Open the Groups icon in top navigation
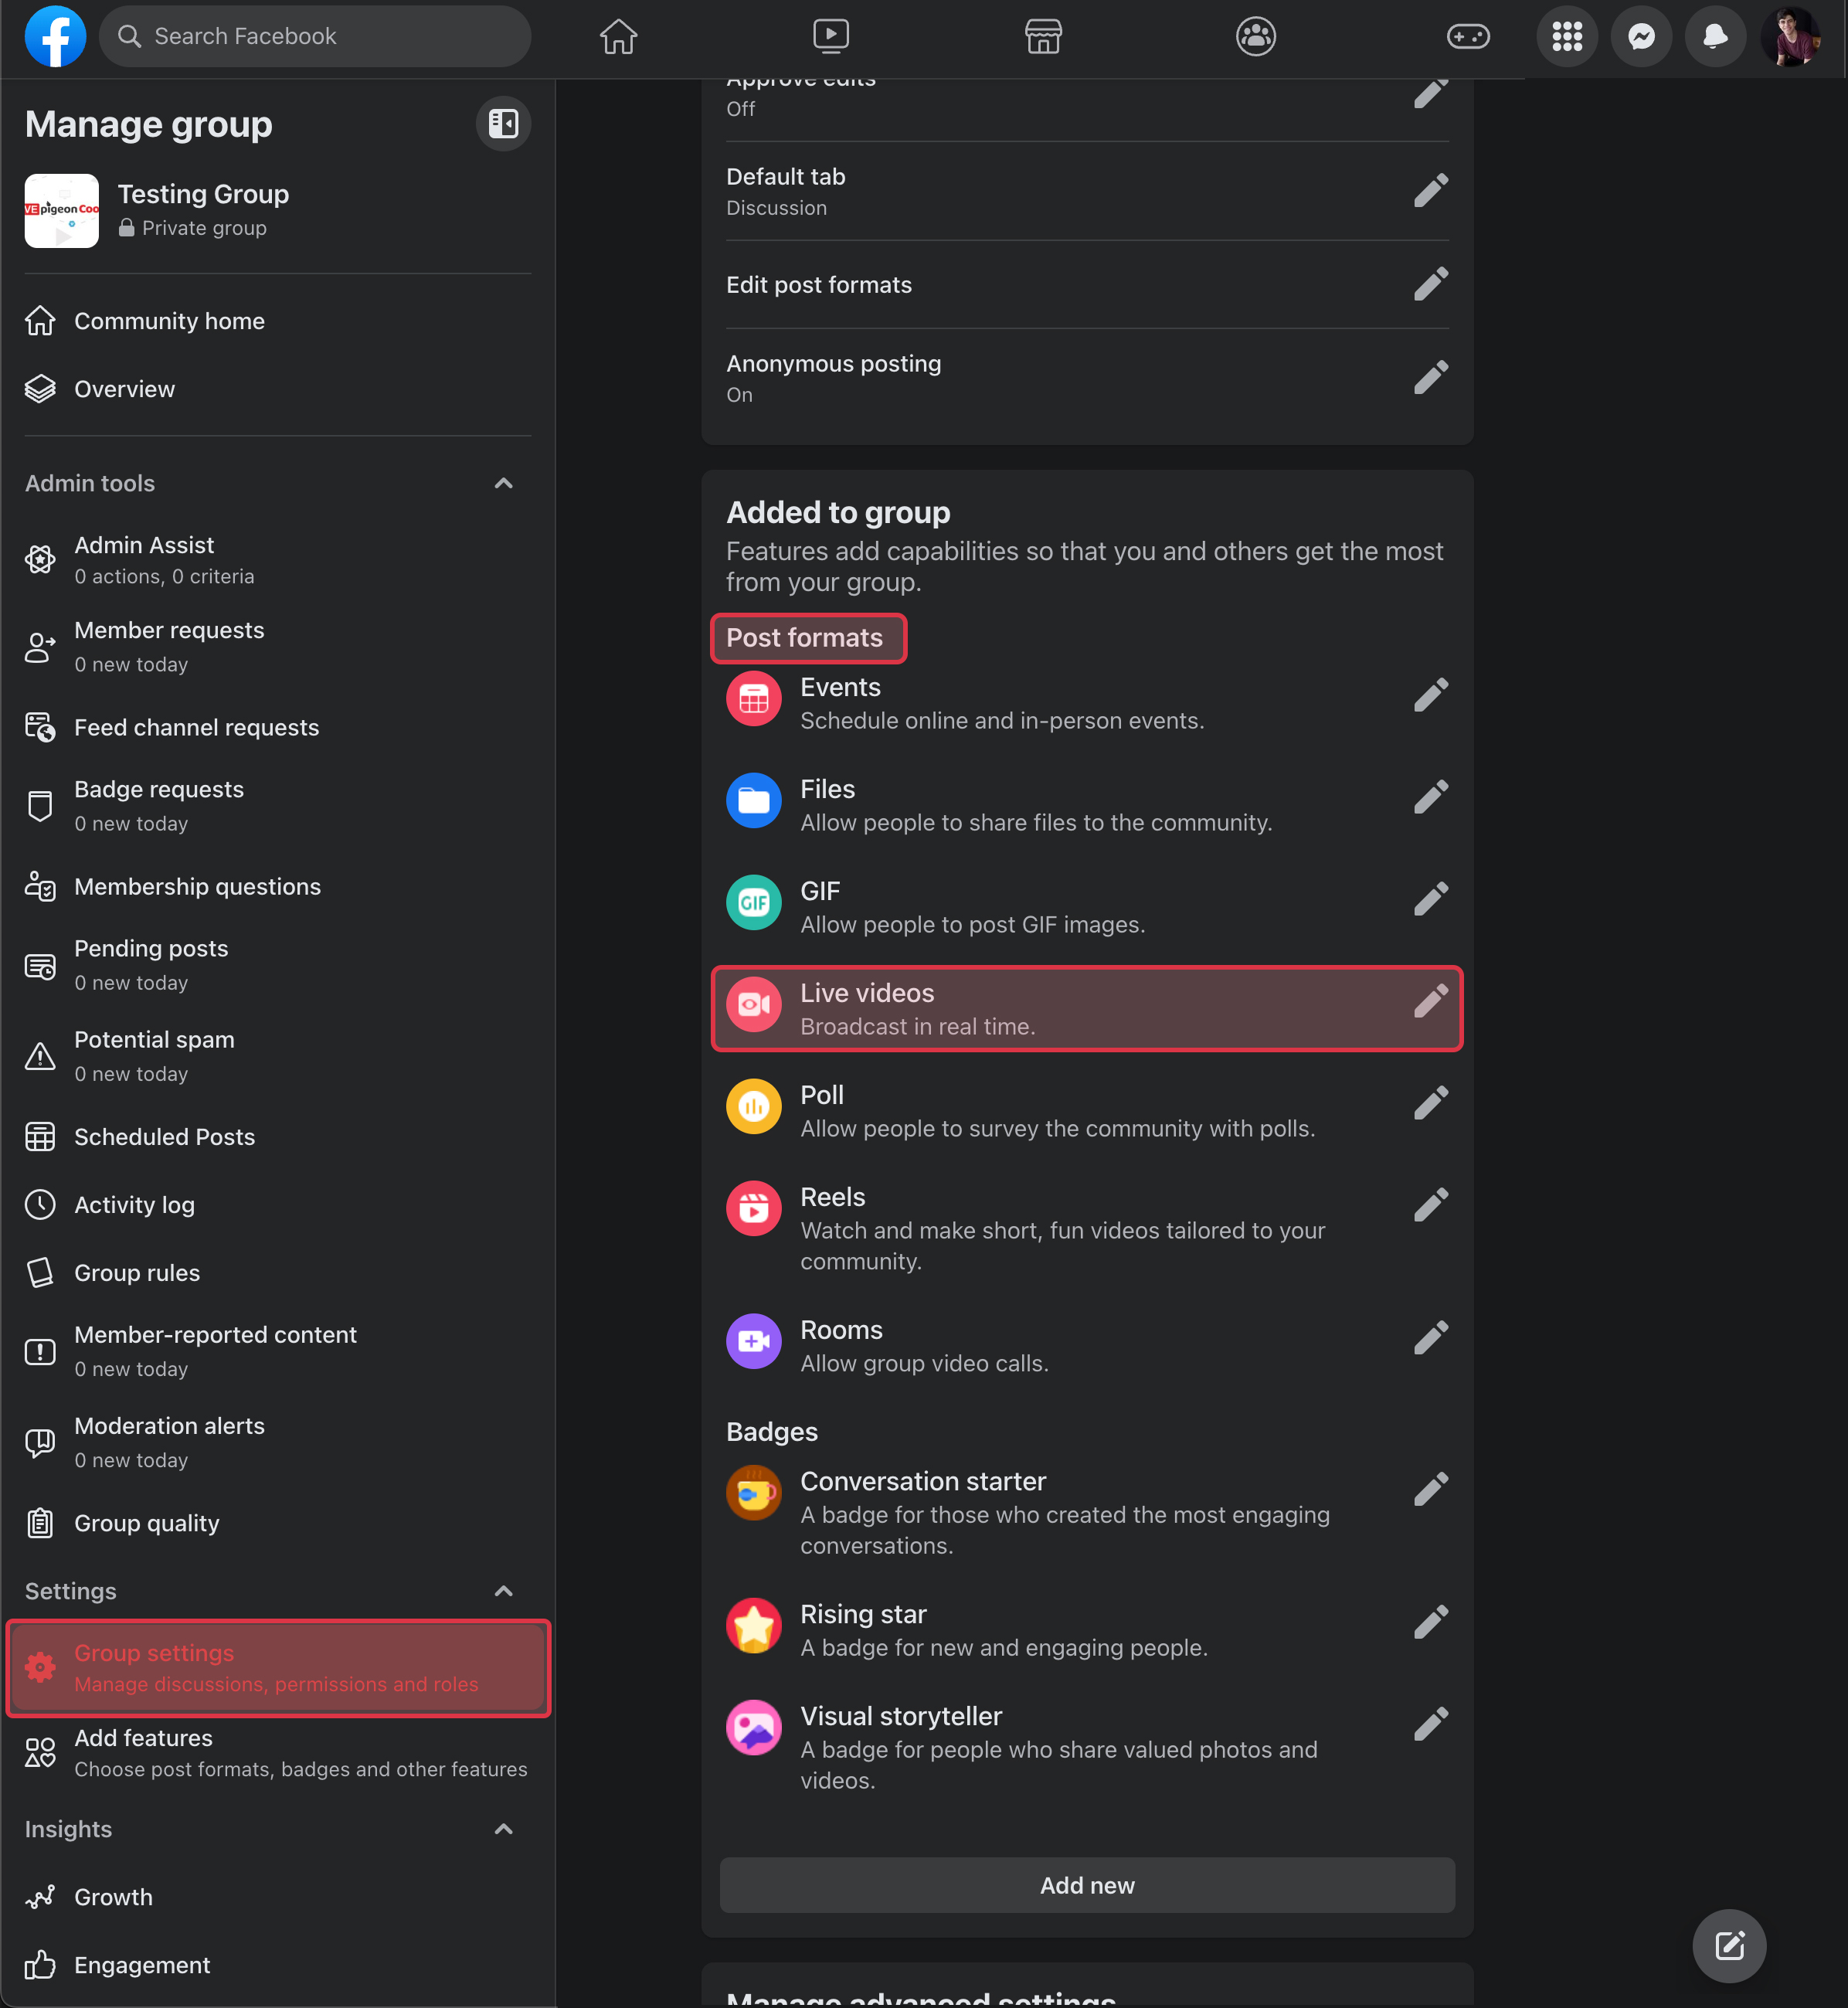The image size is (1848, 2008). pyautogui.click(x=1255, y=37)
